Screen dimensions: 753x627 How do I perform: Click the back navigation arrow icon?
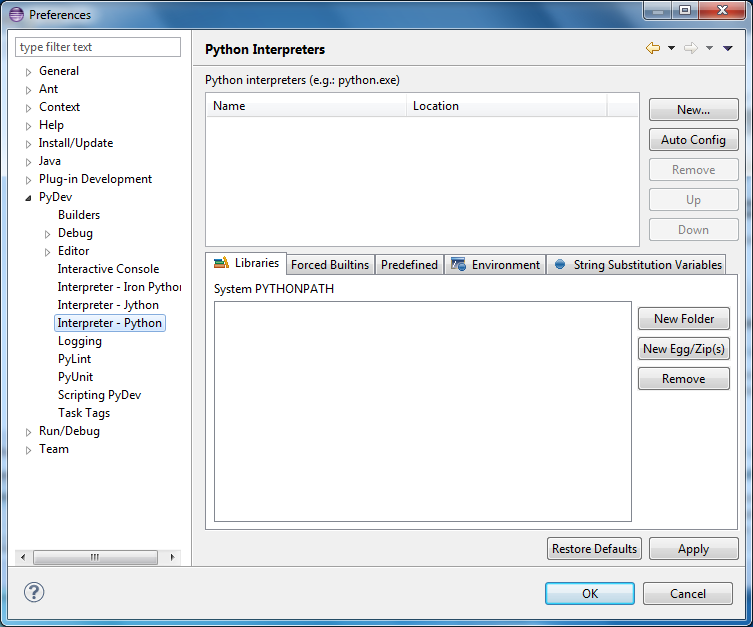(x=653, y=48)
